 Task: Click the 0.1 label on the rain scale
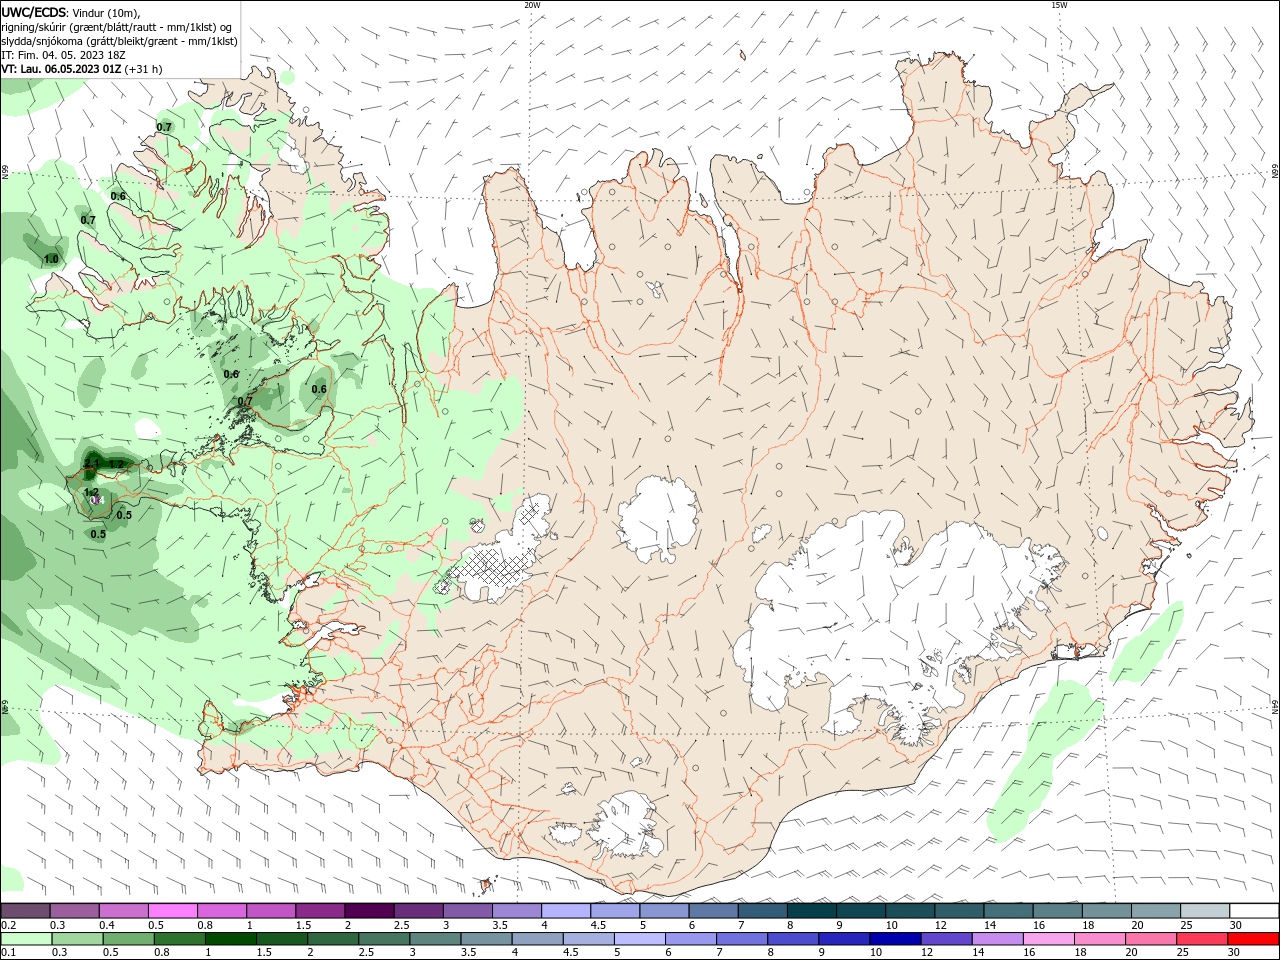tap(8, 953)
